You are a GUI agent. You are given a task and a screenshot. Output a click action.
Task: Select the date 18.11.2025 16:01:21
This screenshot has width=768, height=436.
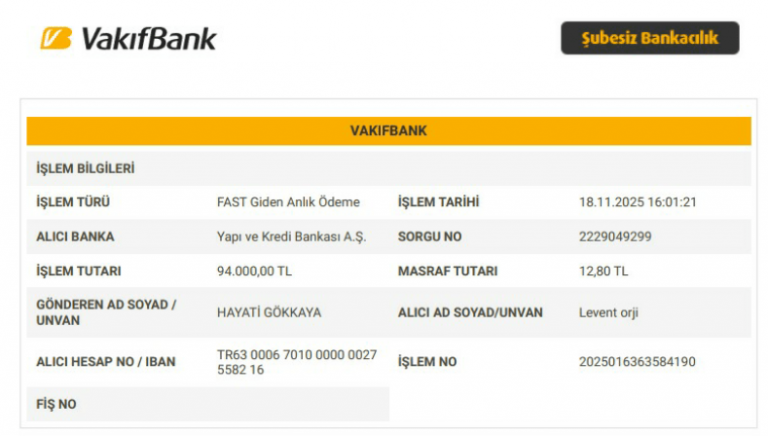tap(638, 202)
